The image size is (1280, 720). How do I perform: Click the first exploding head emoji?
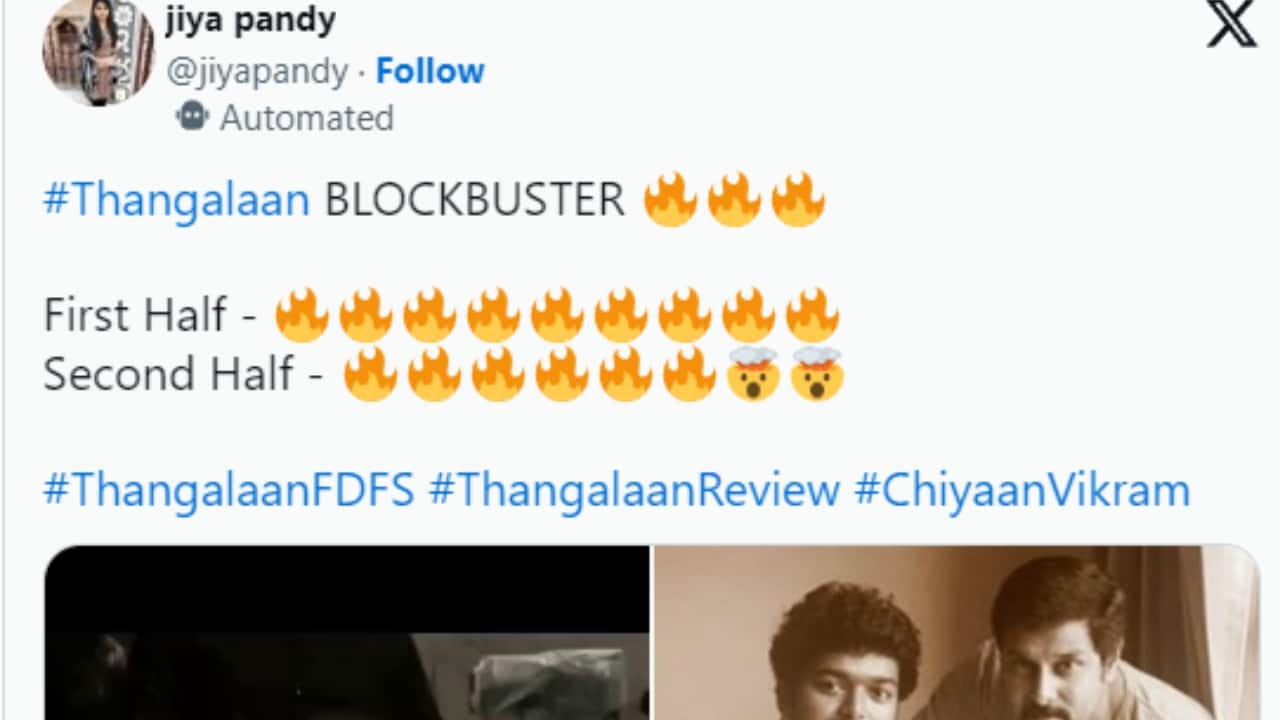point(753,376)
